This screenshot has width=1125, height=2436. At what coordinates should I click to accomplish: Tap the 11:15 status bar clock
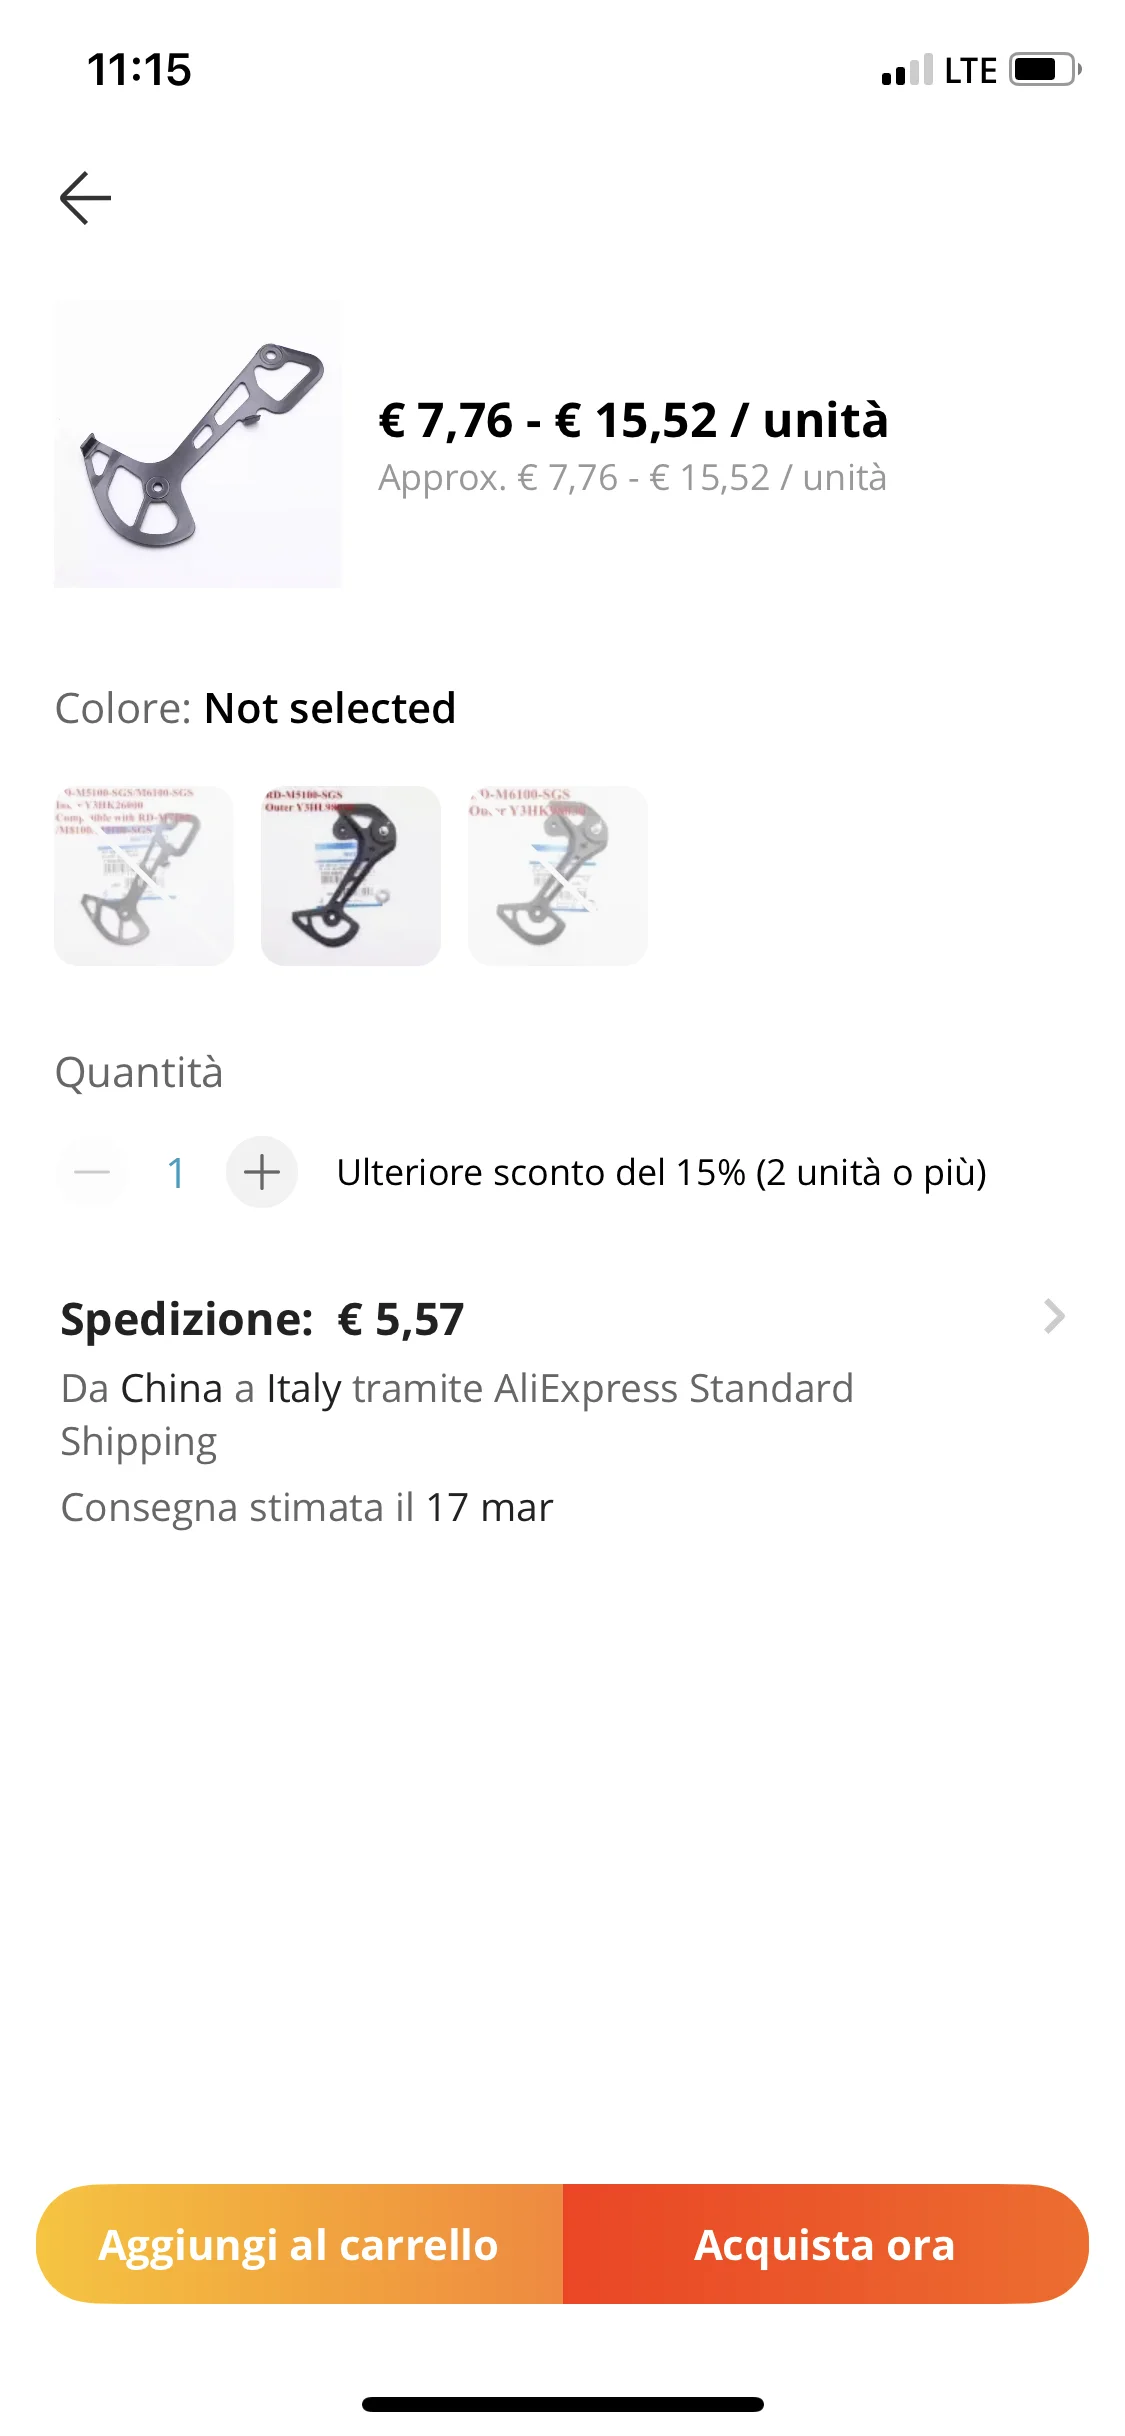(139, 70)
